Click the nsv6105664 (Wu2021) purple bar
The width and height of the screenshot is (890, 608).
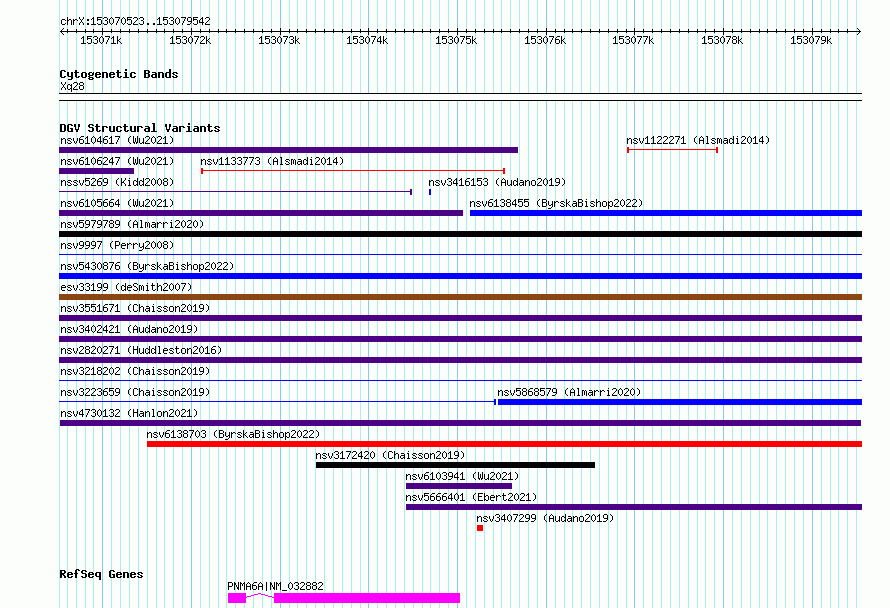[x=261, y=213]
